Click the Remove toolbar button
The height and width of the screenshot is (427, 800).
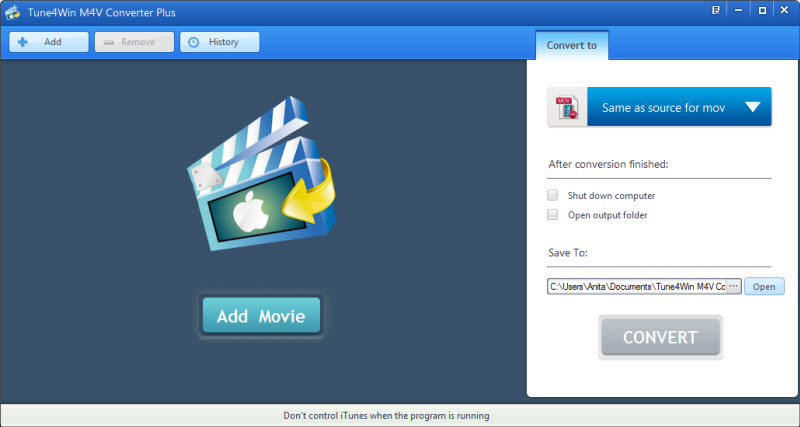[x=134, y=42]
